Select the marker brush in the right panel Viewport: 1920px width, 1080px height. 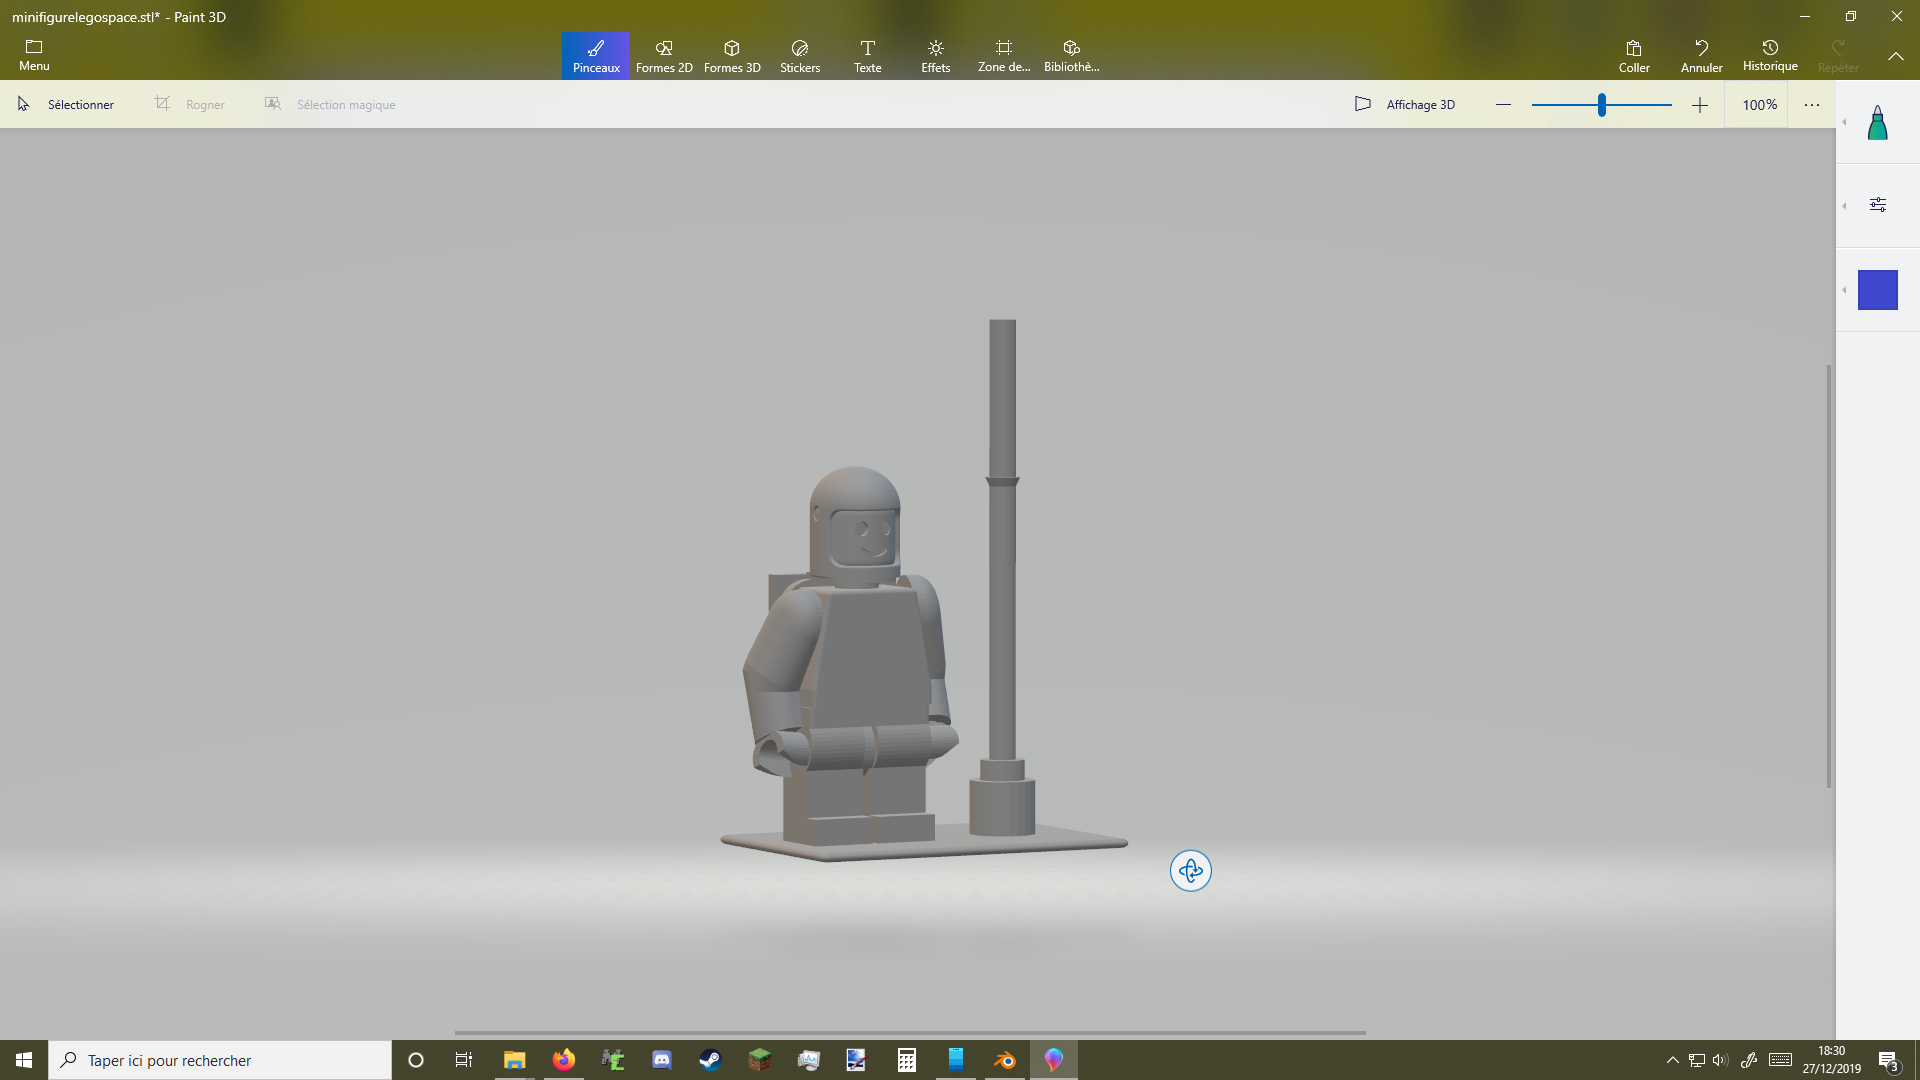1878,122
